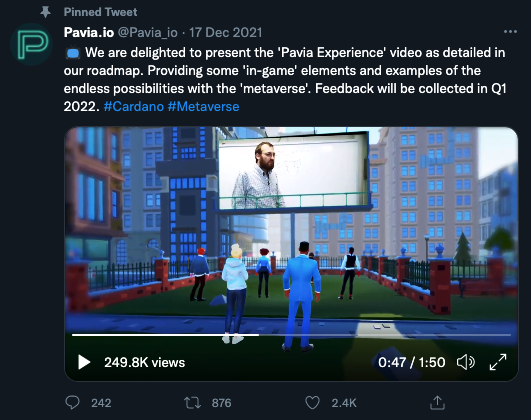Image resolution: width=531 pixels, height=420 pixels.
Task: View the 242 replies count
Action: tap(101, 403)
